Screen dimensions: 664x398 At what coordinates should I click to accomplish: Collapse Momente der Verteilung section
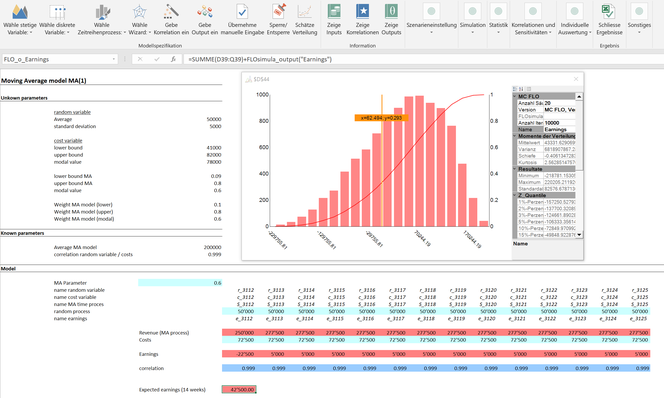click(x=515, y=136)
